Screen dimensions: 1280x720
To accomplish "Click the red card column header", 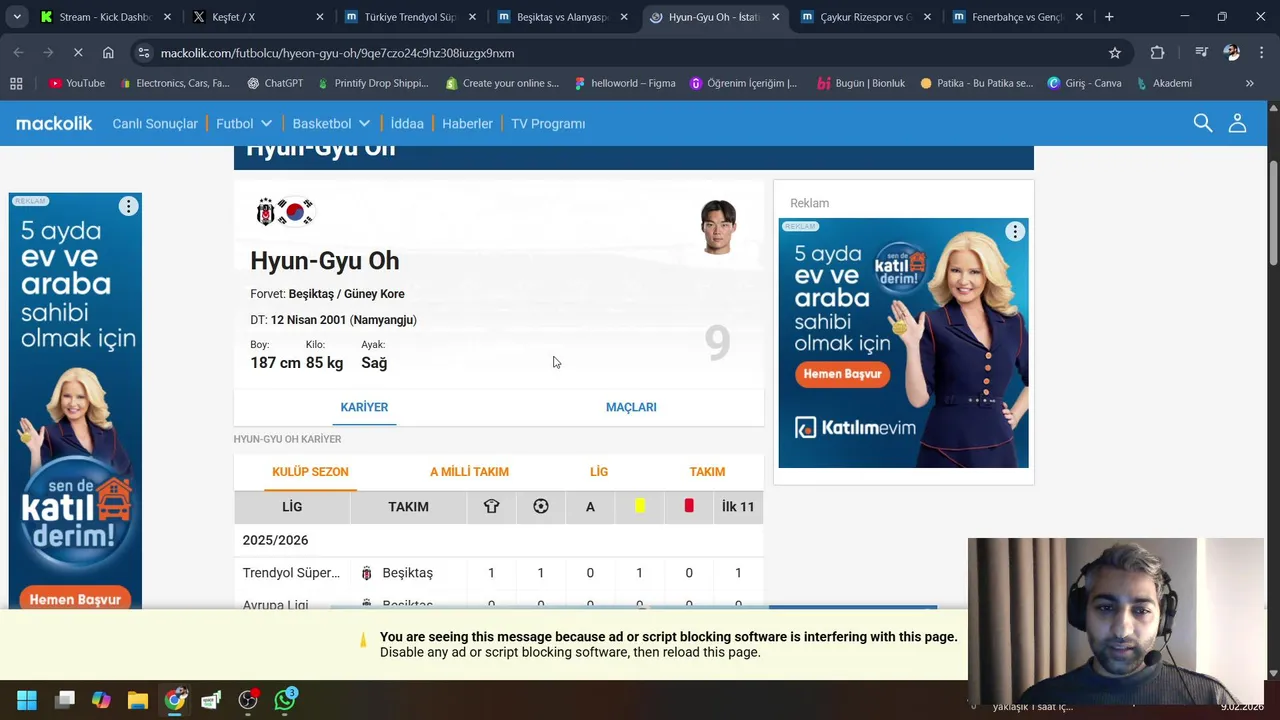I will pyautogui.click(x=689, y=507).
